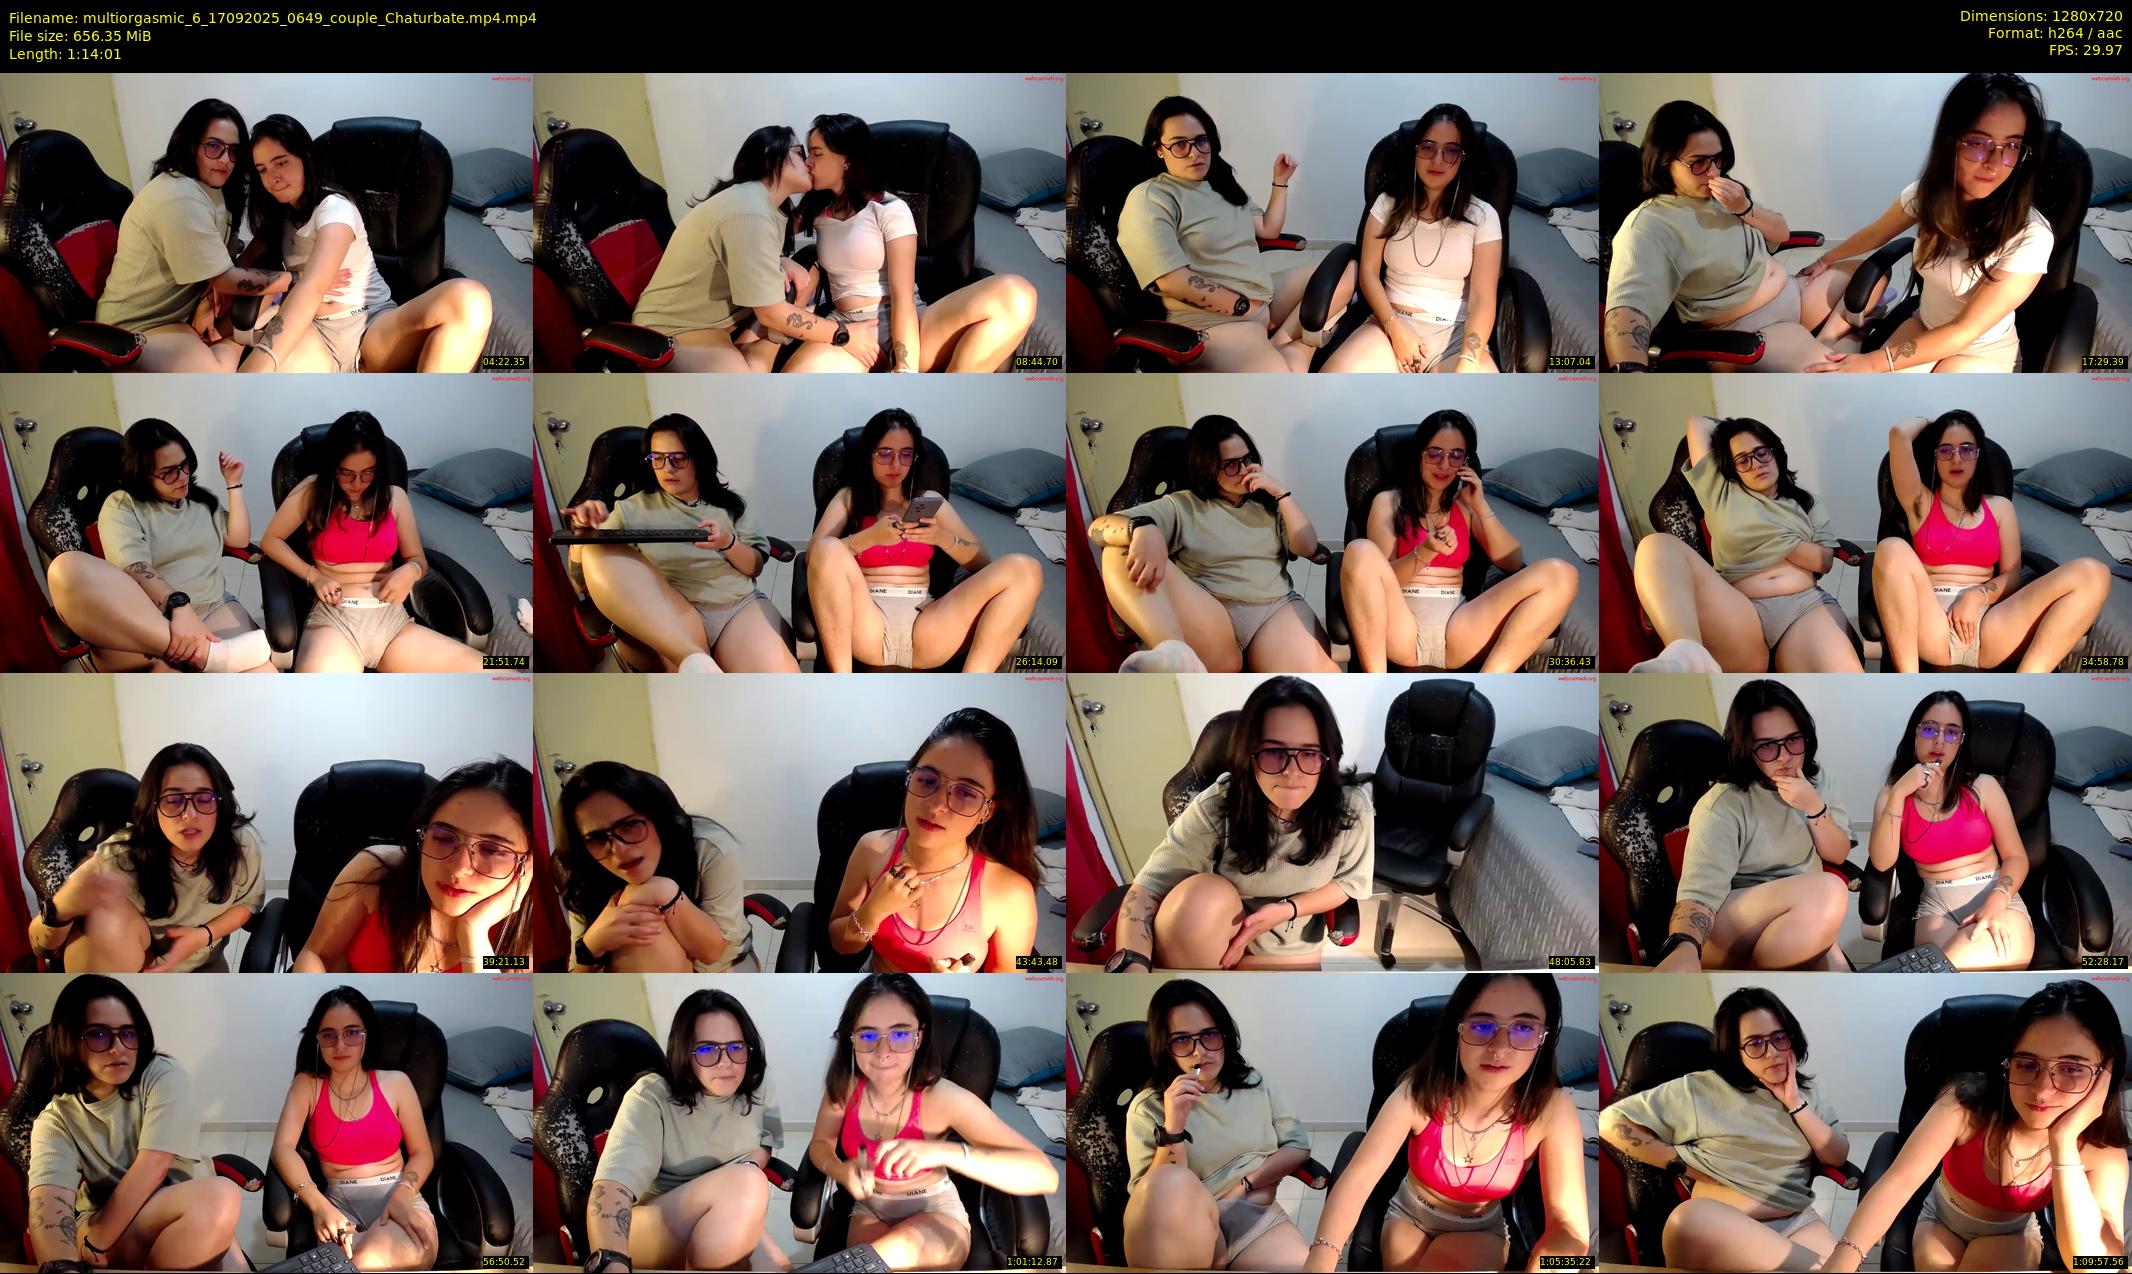Select the frame timestamped 52:28.17
Image resolution: width=2132 pixels, height=1274 pixels.
point(1865,822)
